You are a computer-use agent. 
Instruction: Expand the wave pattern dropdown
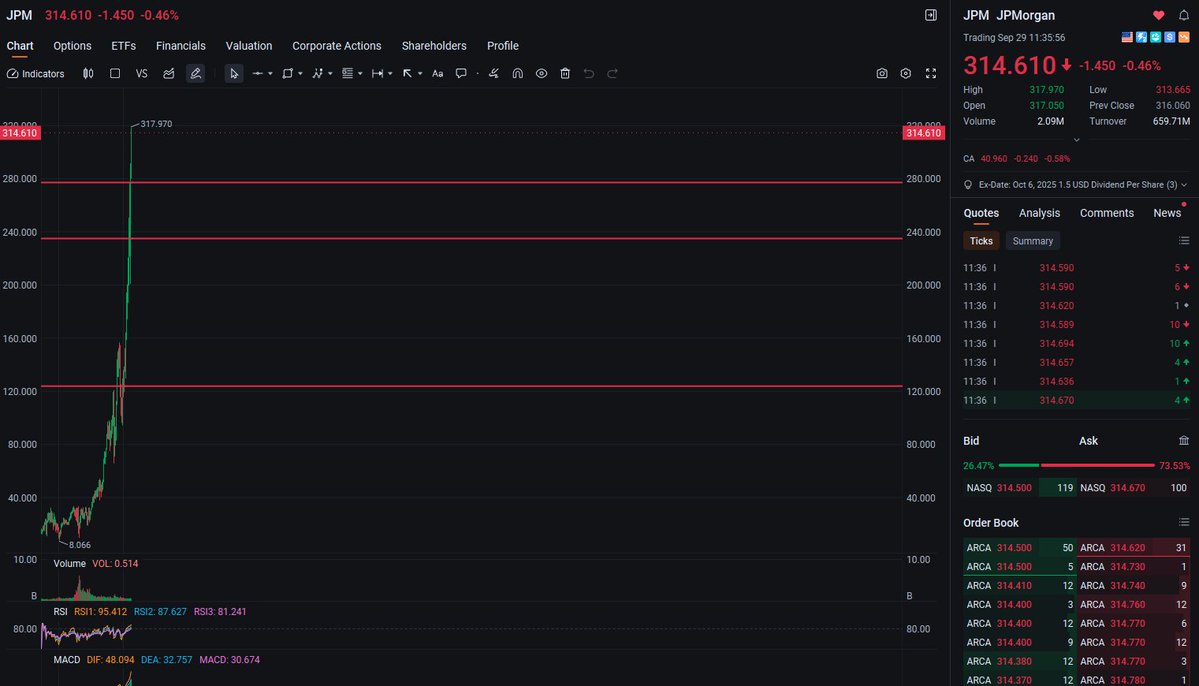330,74
